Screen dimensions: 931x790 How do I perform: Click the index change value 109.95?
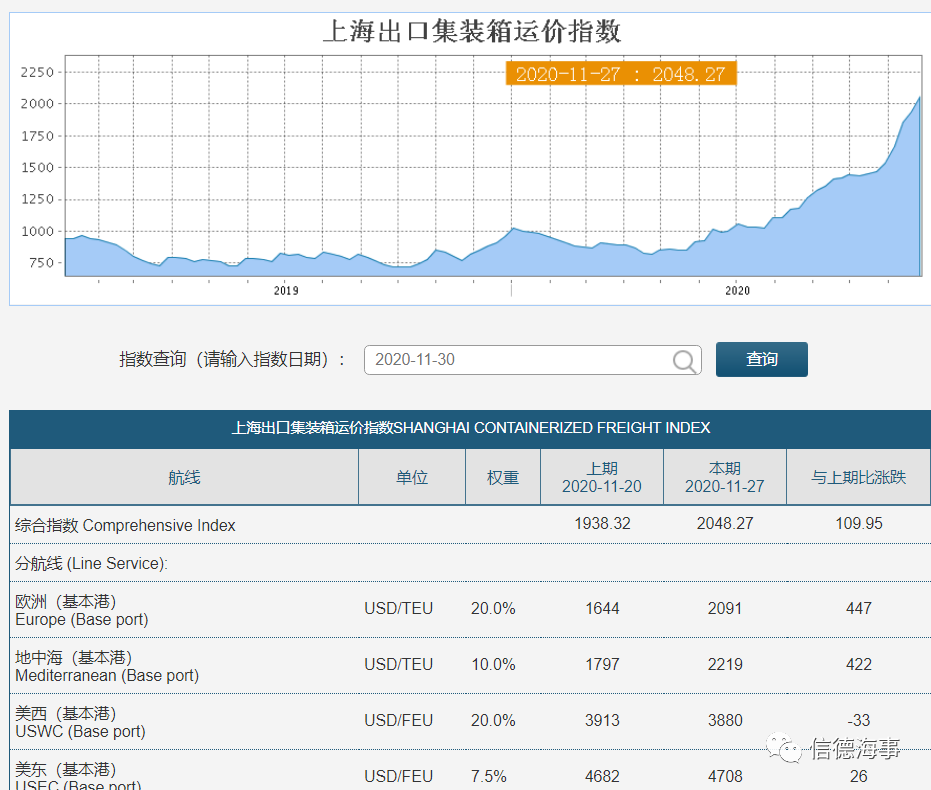pos(859,524)
